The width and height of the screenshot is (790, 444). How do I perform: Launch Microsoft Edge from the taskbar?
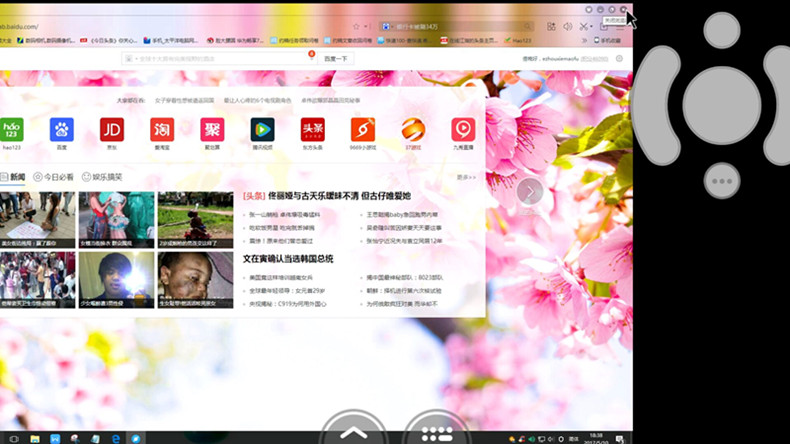click(116, 439)
